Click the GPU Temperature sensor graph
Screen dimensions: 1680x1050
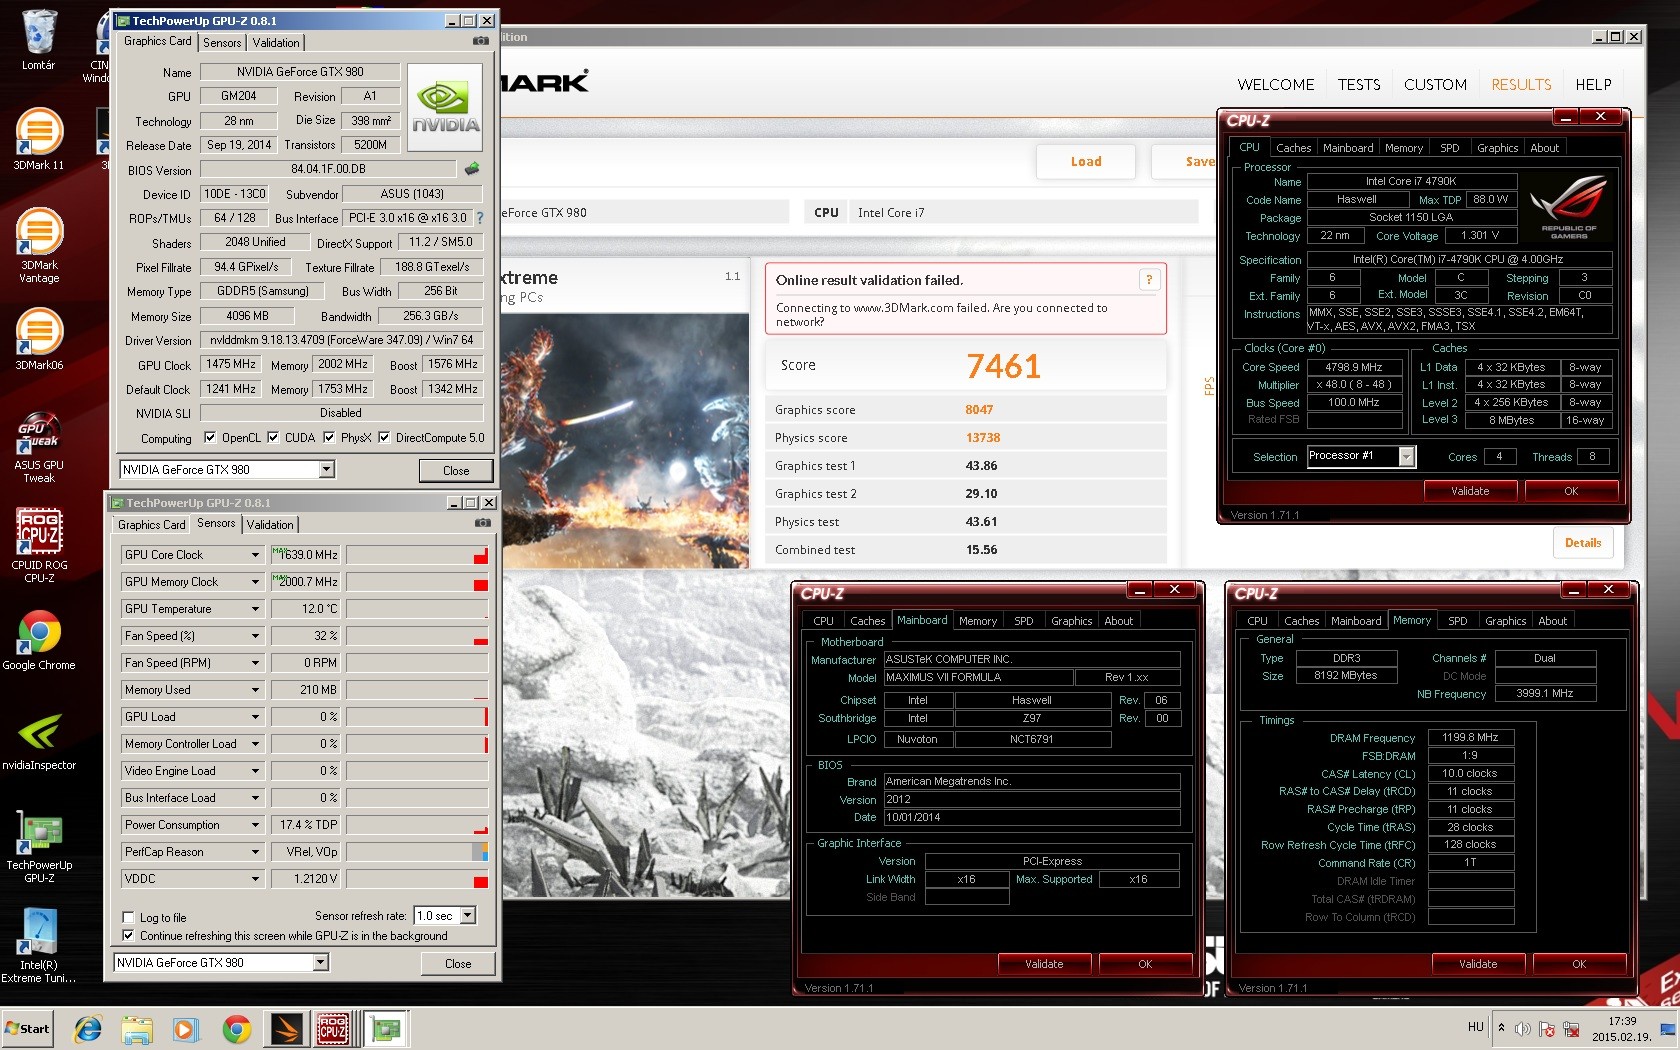(417, 609)
